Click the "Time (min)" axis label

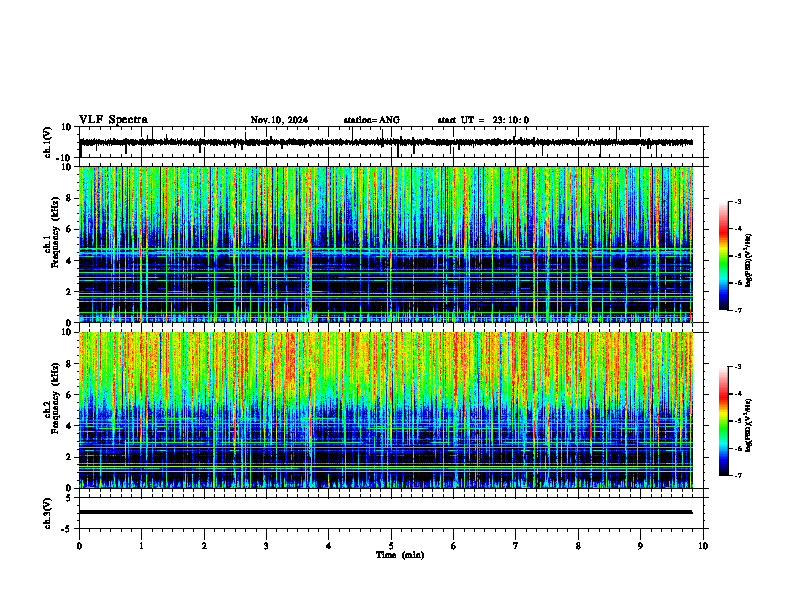(400, 555)
